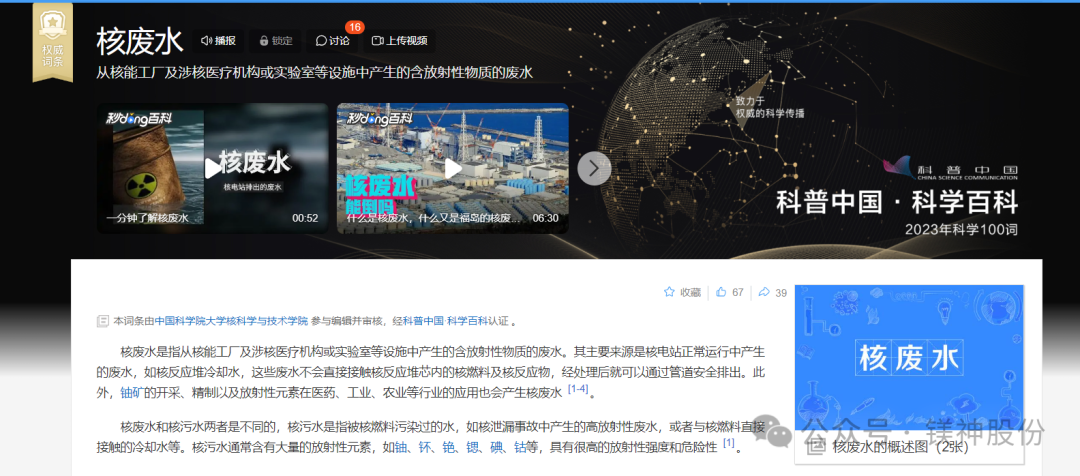Click the 锁定 lock icon

tap(264, 41)
